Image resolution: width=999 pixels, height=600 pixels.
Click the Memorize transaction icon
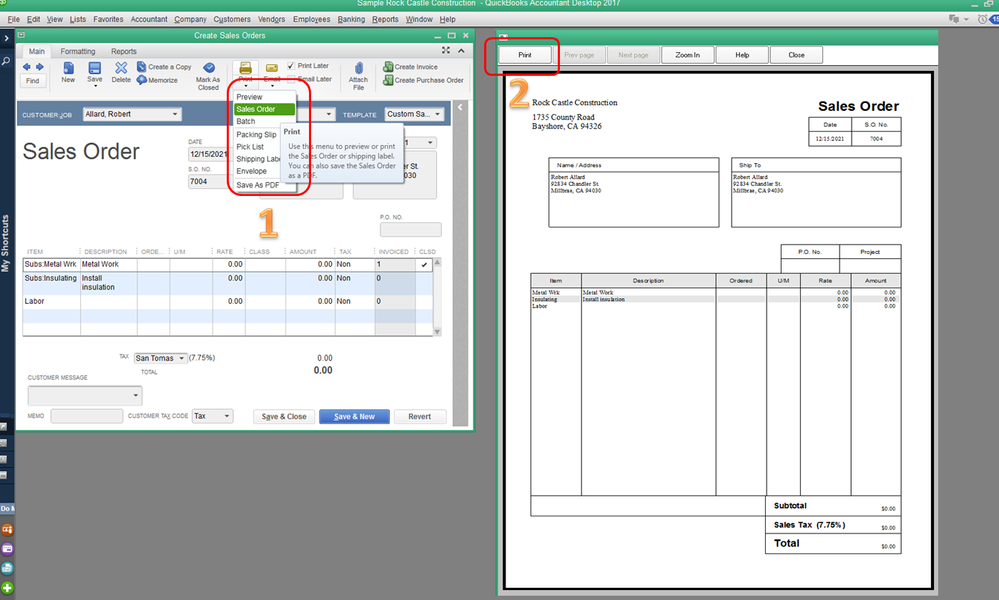tap(141, 80)
